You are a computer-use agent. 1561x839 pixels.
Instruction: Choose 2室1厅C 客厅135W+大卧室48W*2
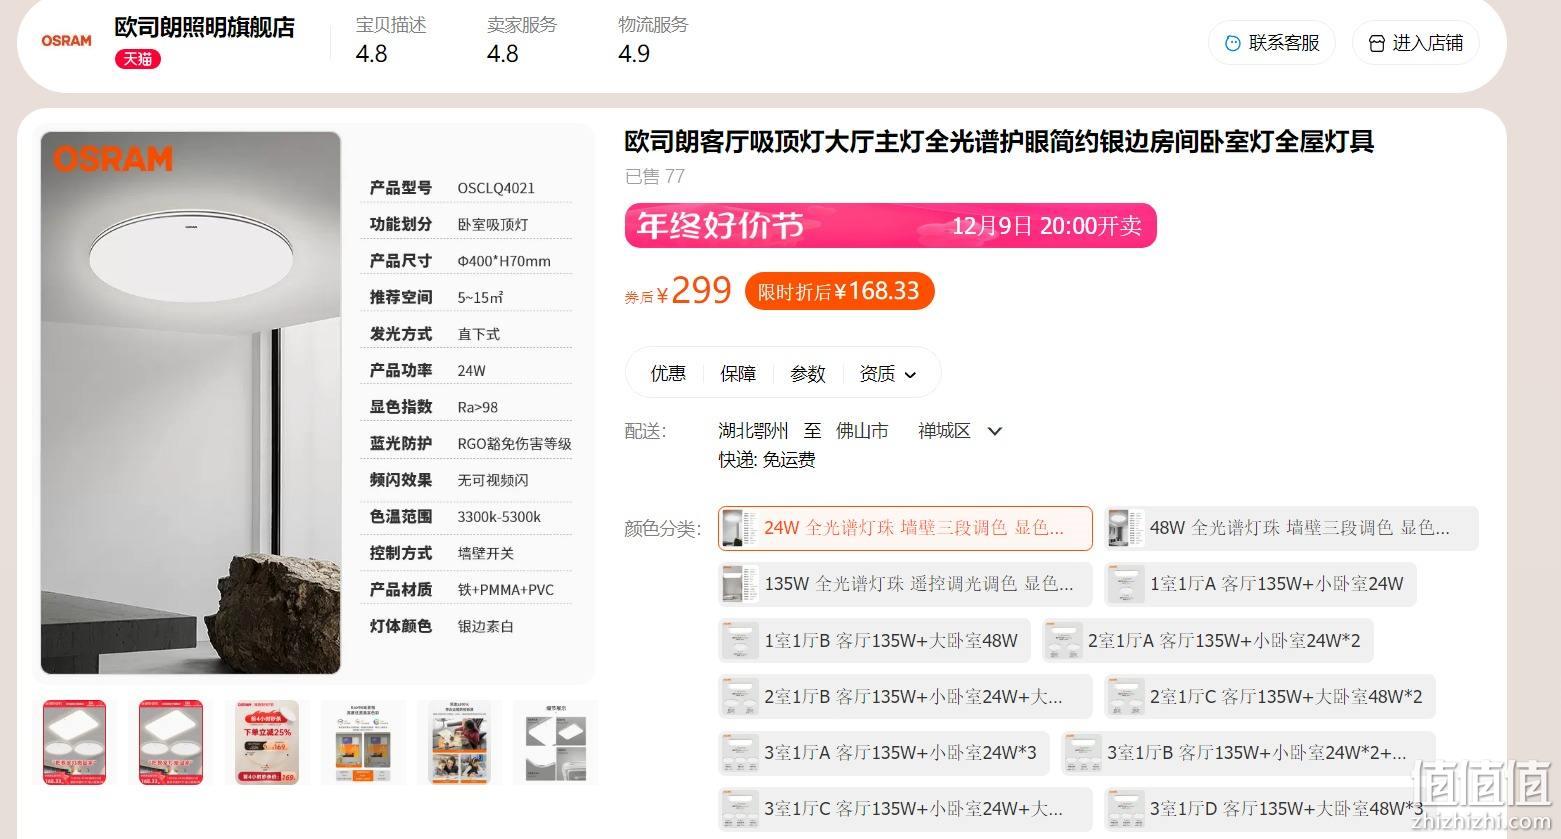tap(1269, 697)
